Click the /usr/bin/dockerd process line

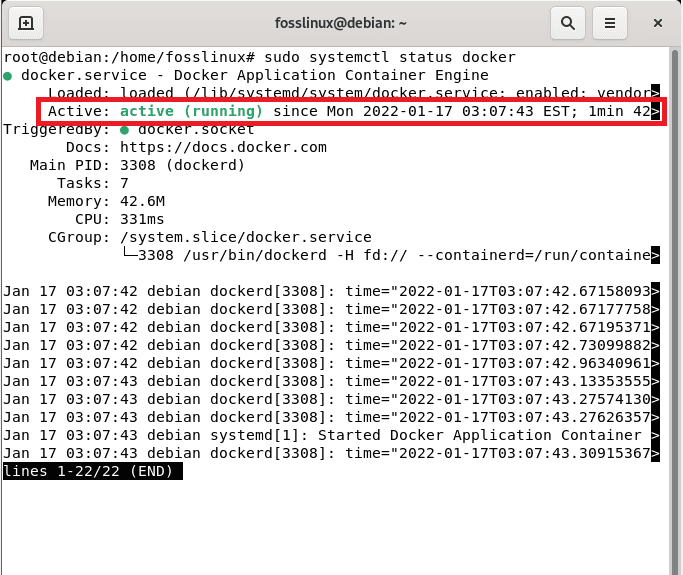[391, 255]
